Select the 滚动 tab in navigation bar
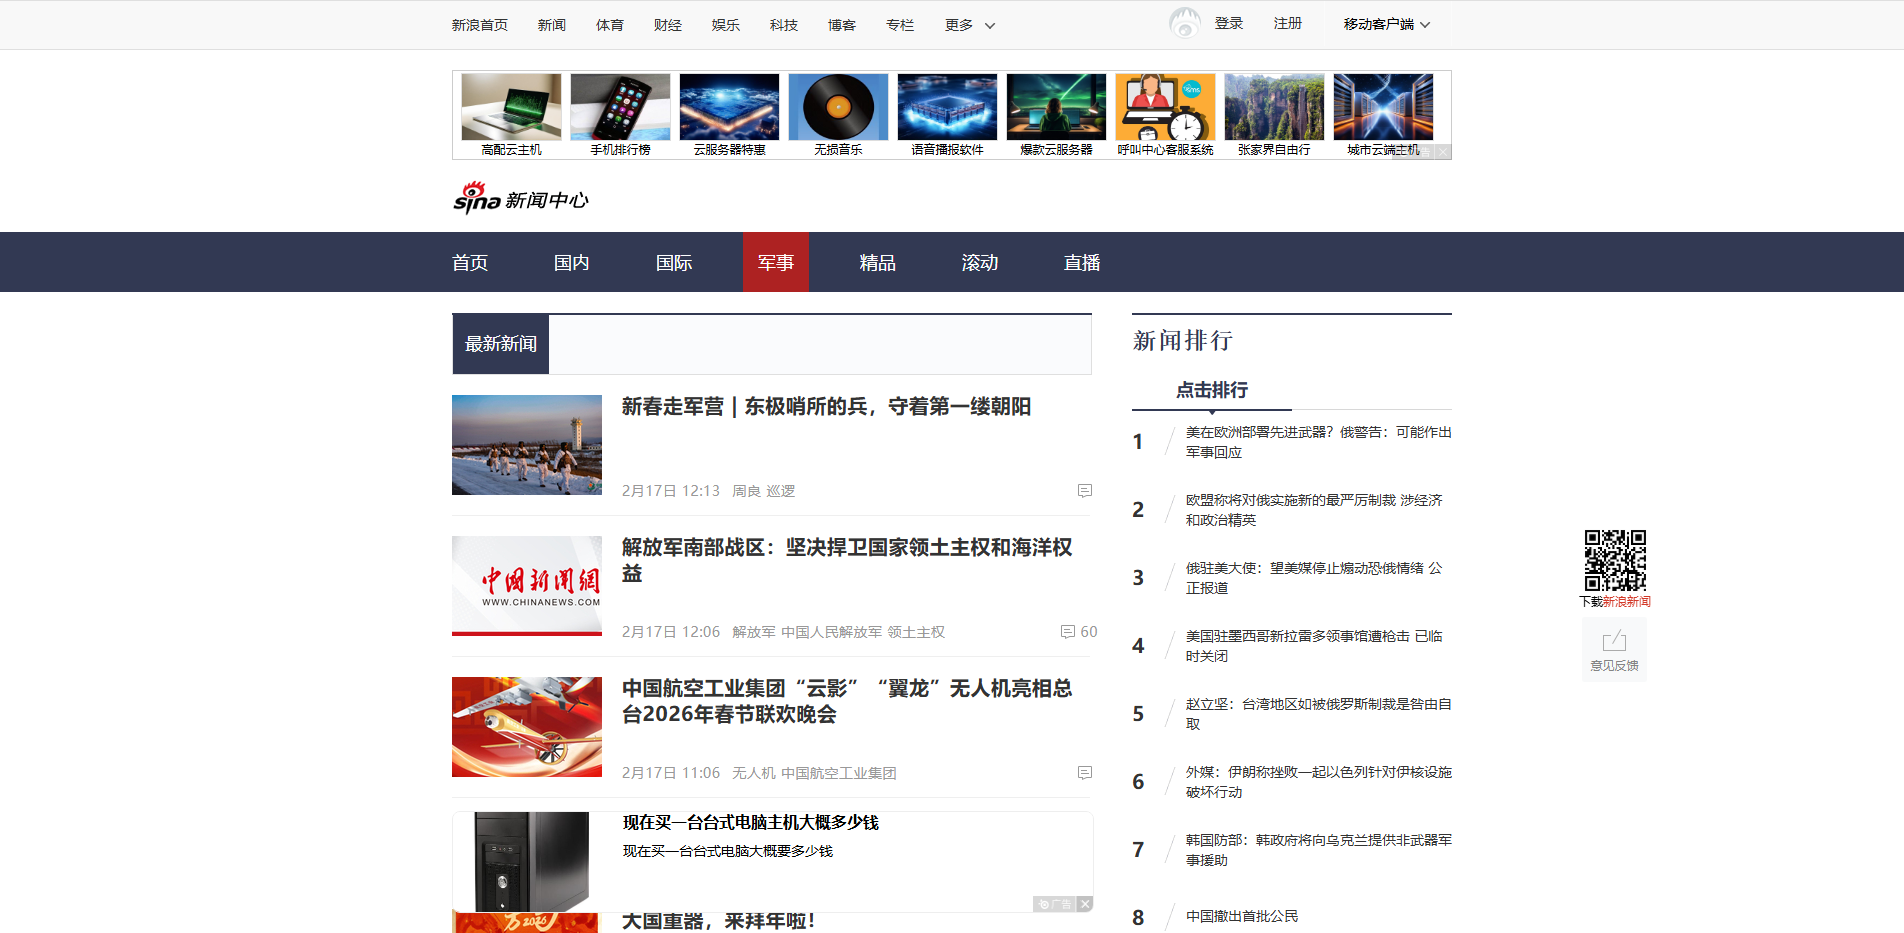1904x933 pixels. pos(978,262)
